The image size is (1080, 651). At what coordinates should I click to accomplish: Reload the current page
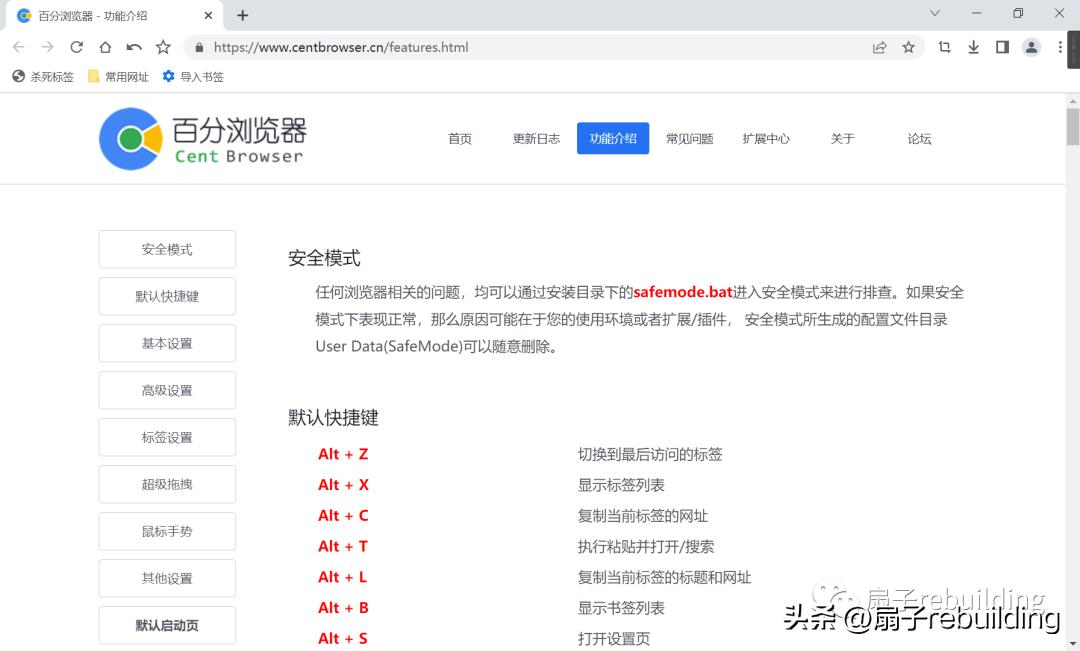(x=76, y=46)
